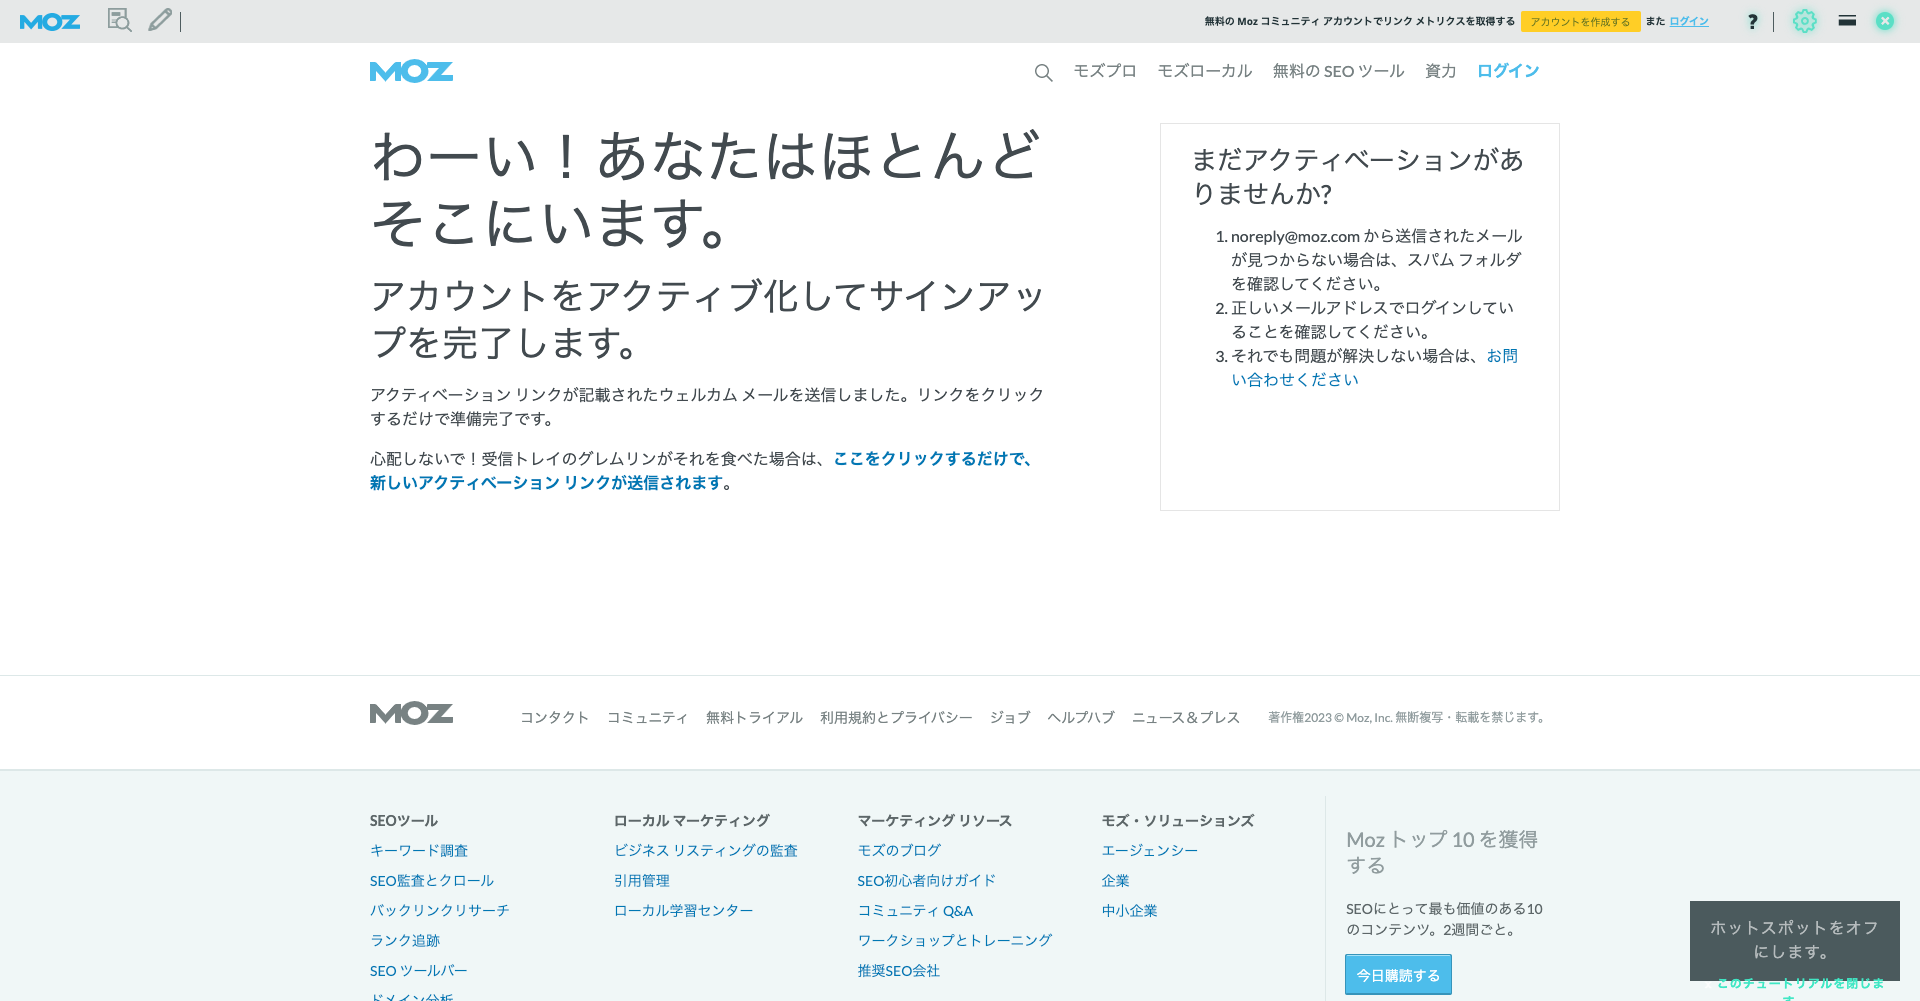Open 中小企業 link
This screenshot has height=1001, width=1920.
[1130, 911]
